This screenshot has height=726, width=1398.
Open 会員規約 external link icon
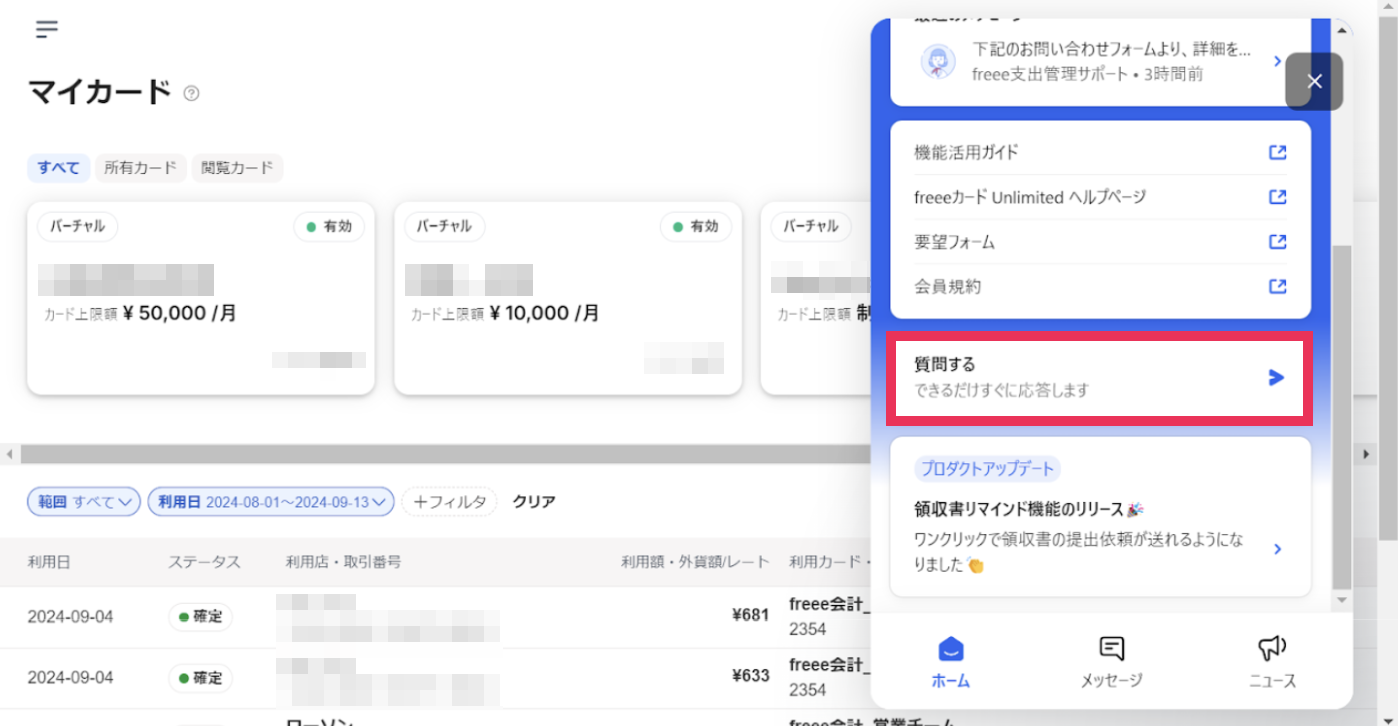pos(1277,286)
